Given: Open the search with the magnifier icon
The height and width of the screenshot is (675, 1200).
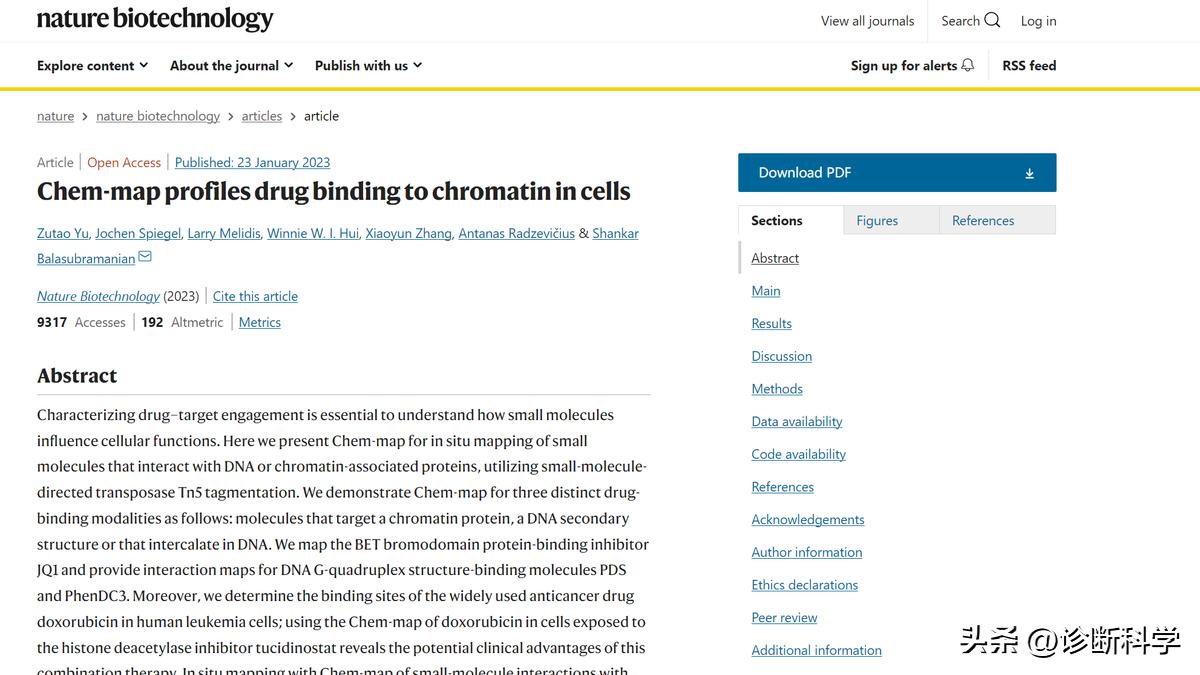Looking at the screenshot, I should tap(993, 20).
